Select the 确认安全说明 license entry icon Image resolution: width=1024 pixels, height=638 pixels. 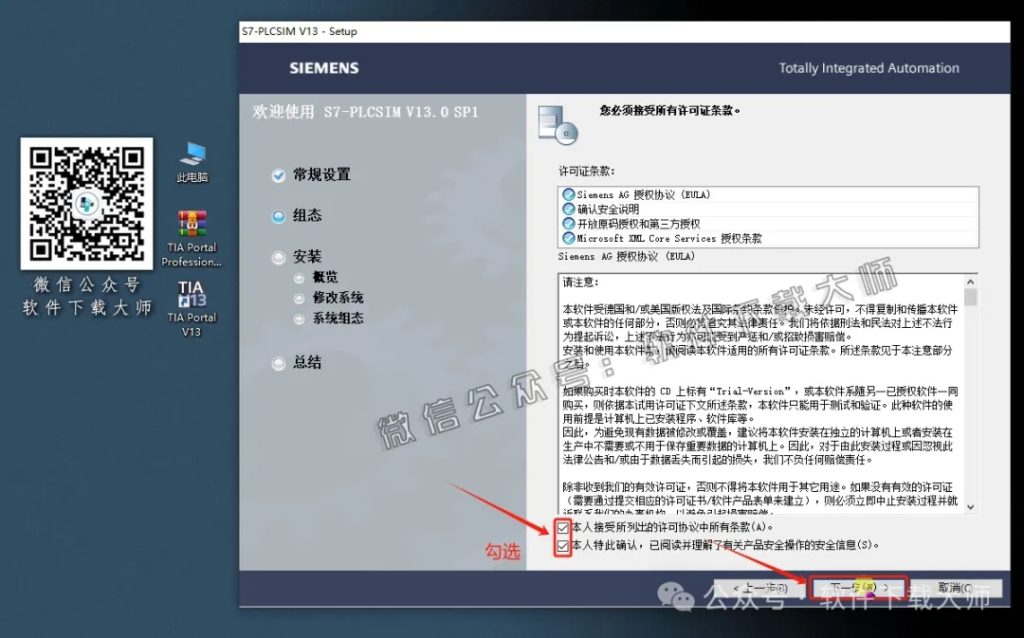[572, 207]
